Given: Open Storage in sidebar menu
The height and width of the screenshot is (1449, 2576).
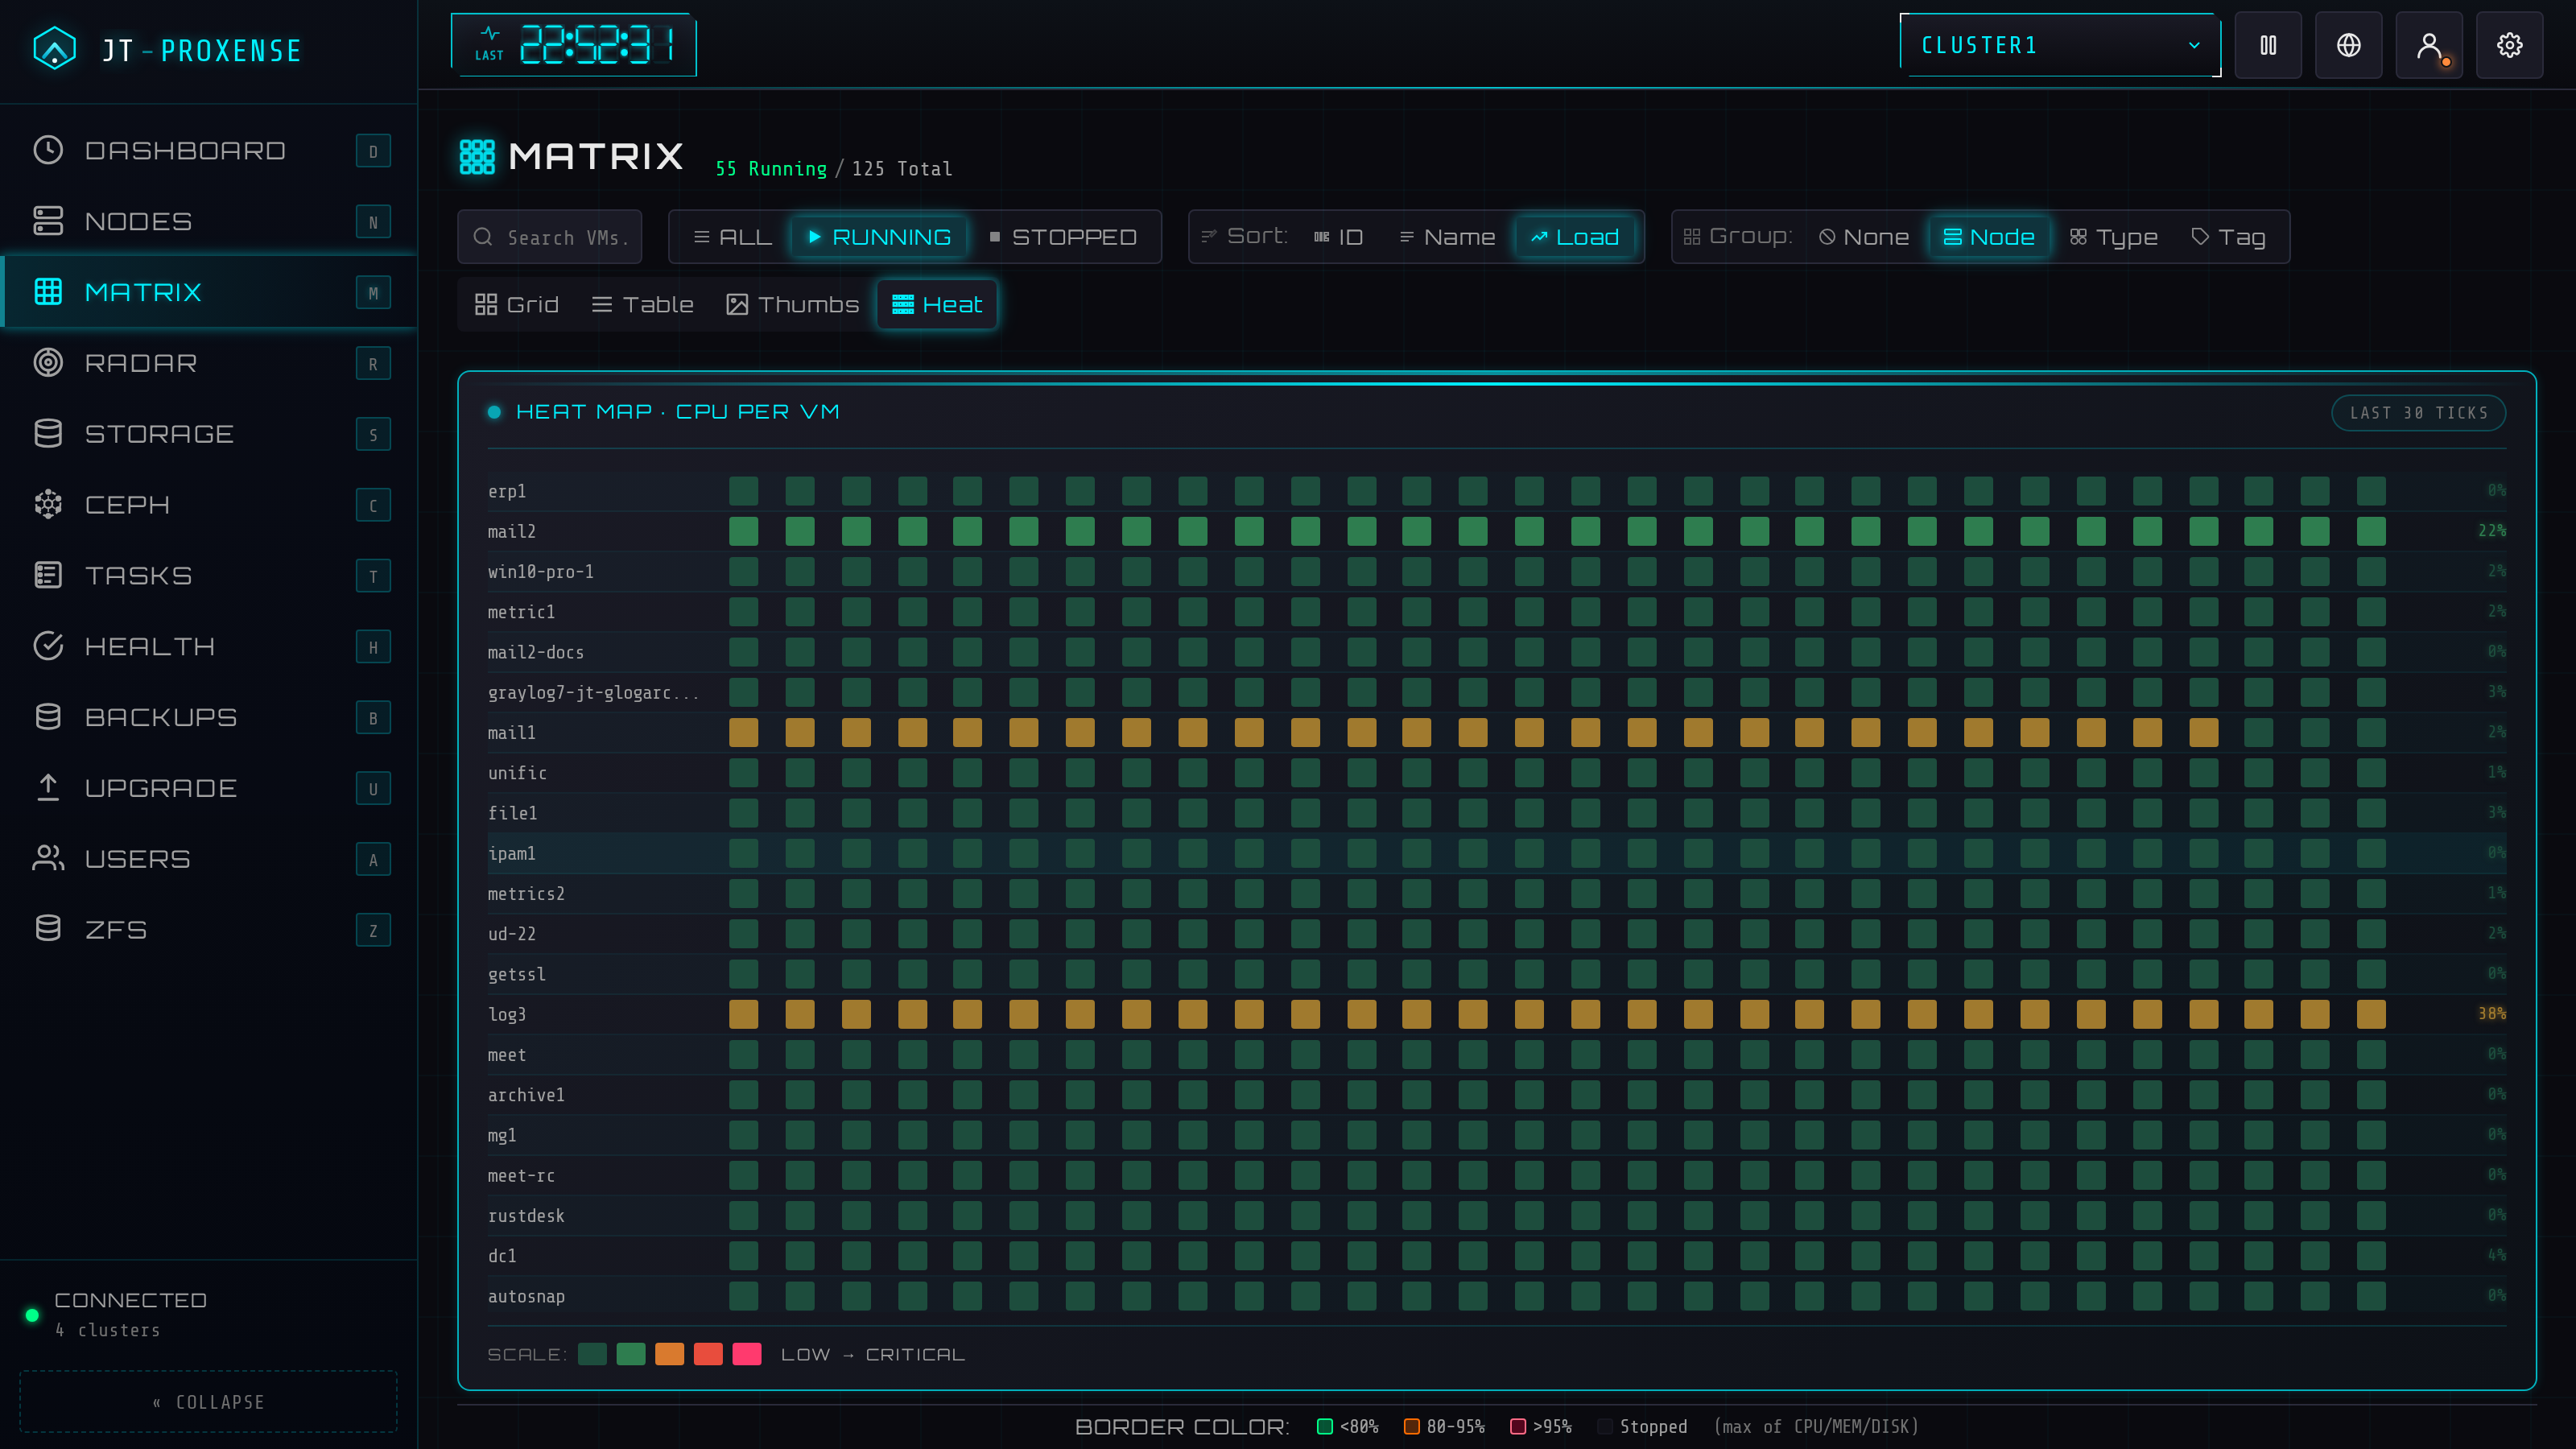Looking at the screenshot, I should click(x=209, y=434).
